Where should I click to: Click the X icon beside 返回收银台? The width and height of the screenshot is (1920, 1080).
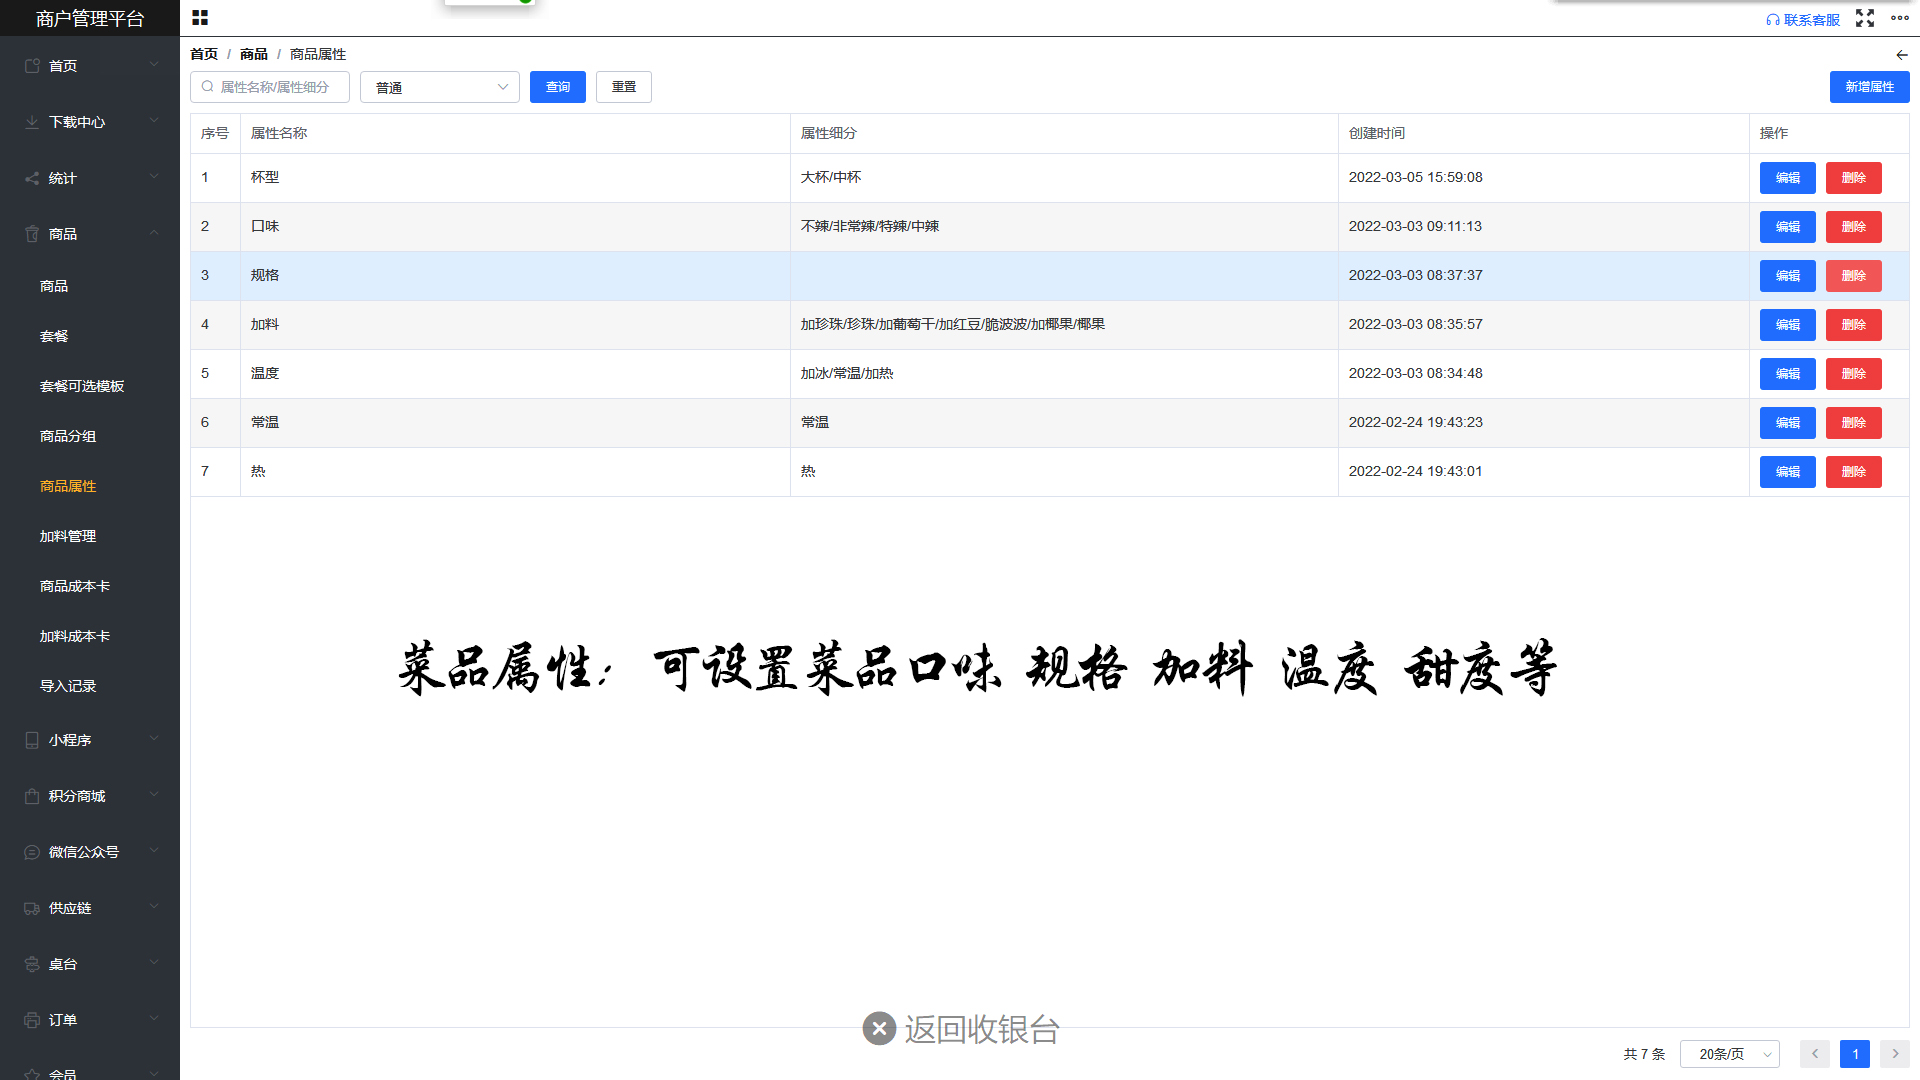click(879, 1028)
